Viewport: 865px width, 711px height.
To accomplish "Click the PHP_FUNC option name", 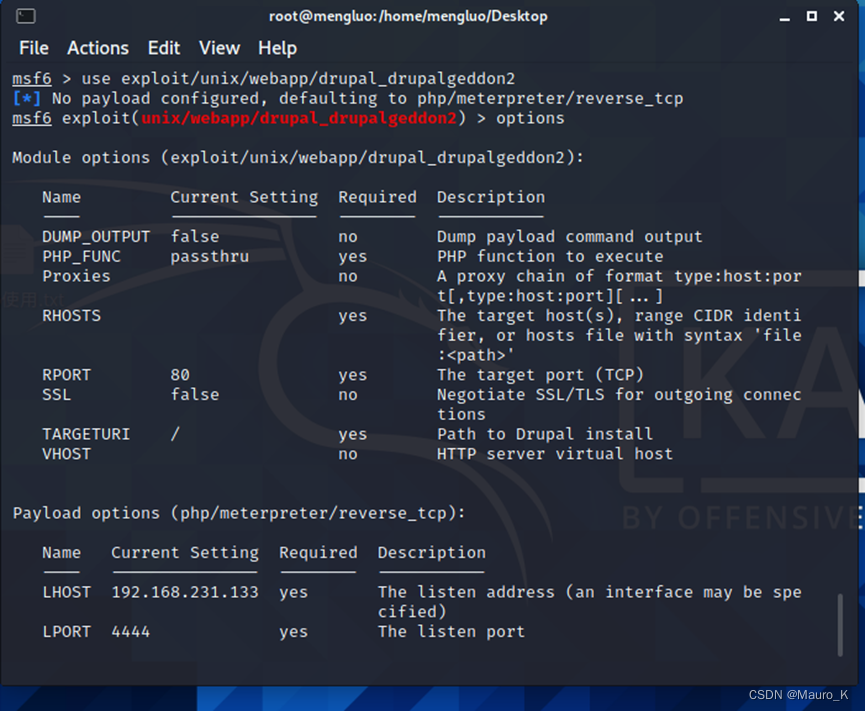I will [x=81, y=256].
